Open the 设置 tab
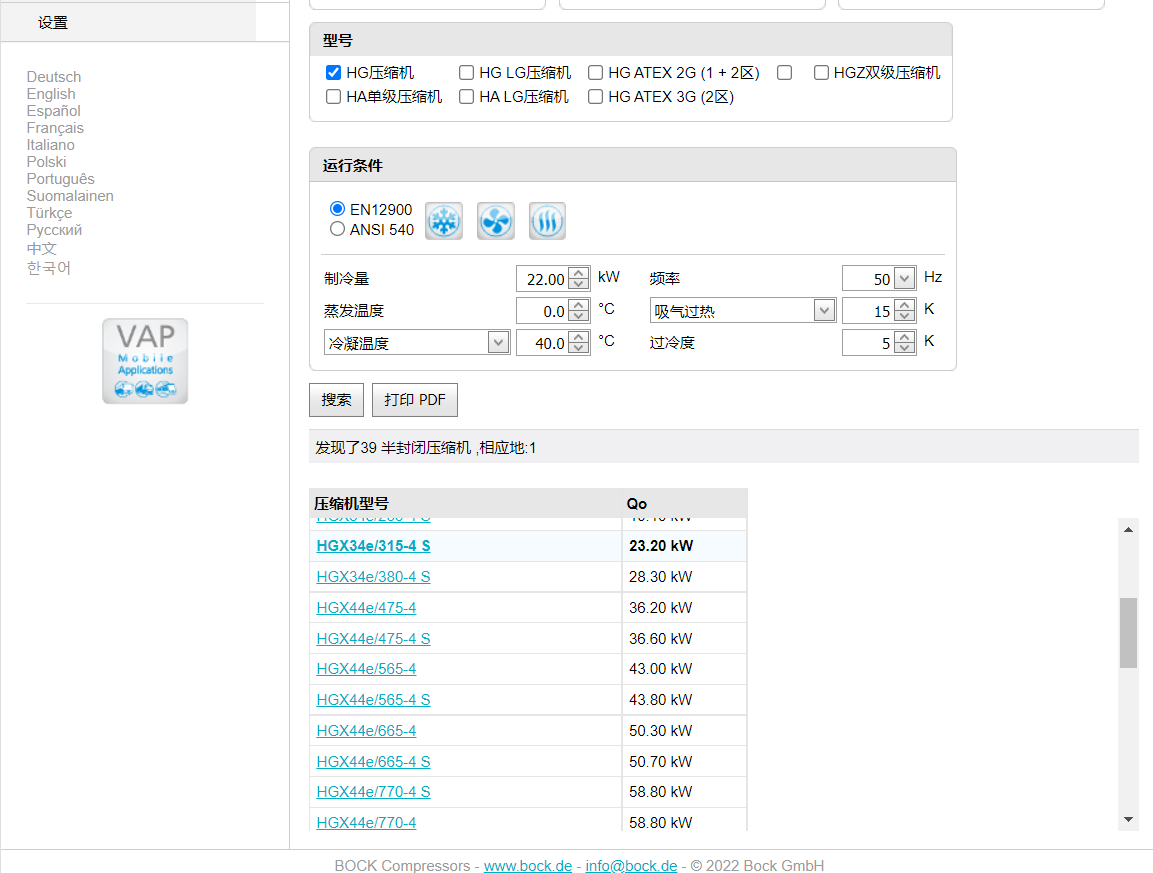1153x873 pixels. coord(128,22)
